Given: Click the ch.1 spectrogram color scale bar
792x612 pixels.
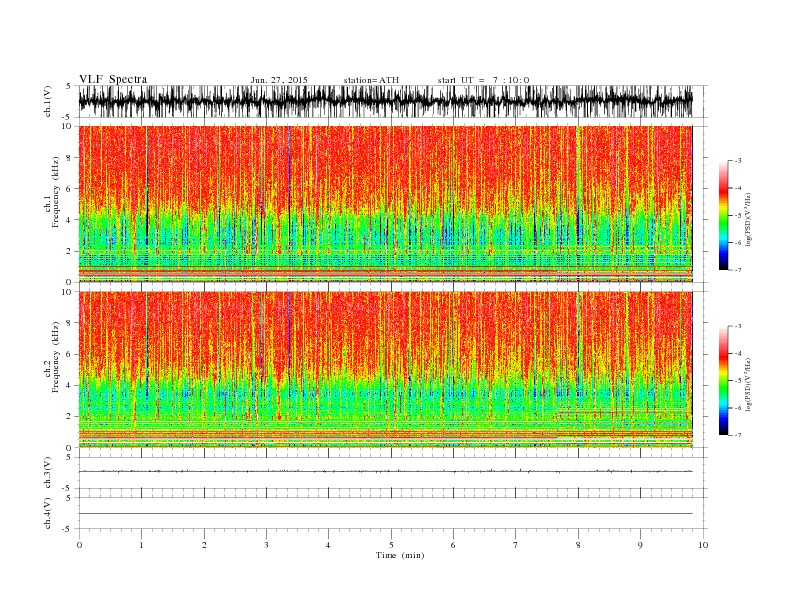Looking at the screenshot, I should point(723,215).
